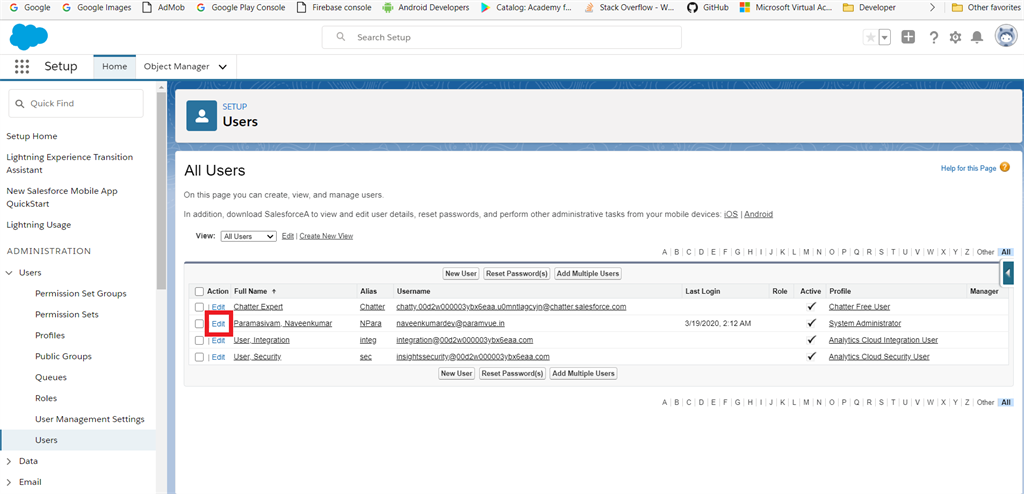The width and height of the screenshot is (1024, 494).
Task: Open the Help question mark icon
Action: pyautogui.click(x=934, y=37)
